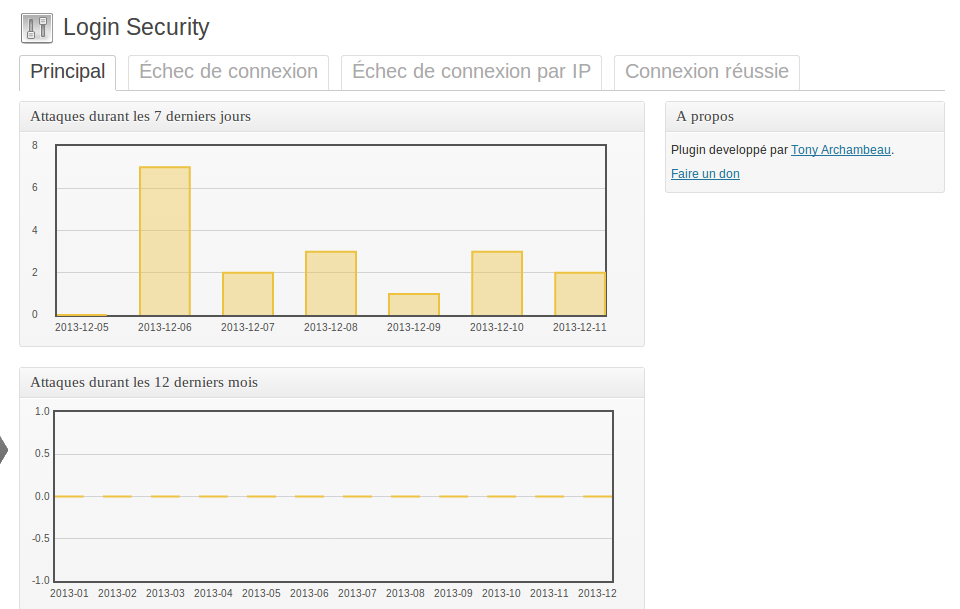
Task: Switch to the Principal tab
Action: 67,72
